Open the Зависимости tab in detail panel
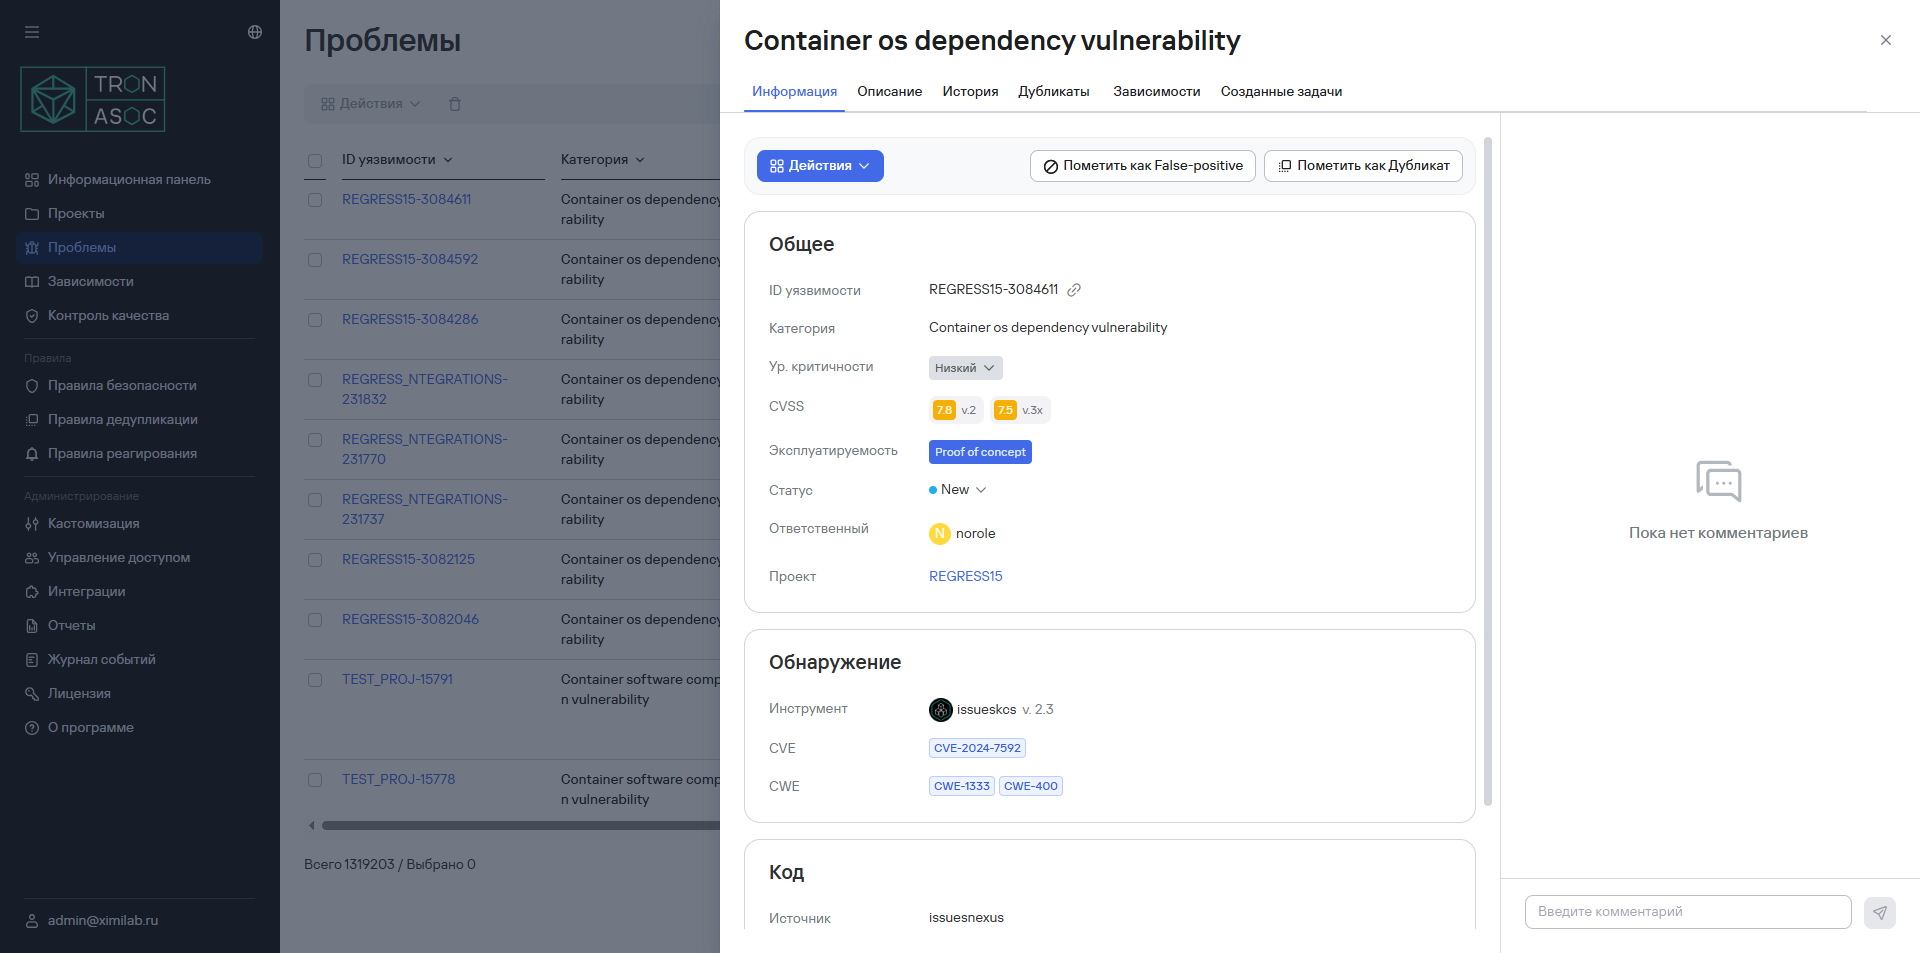Viewport: 1920px width, 953px height. click(x=1156, y=91)
